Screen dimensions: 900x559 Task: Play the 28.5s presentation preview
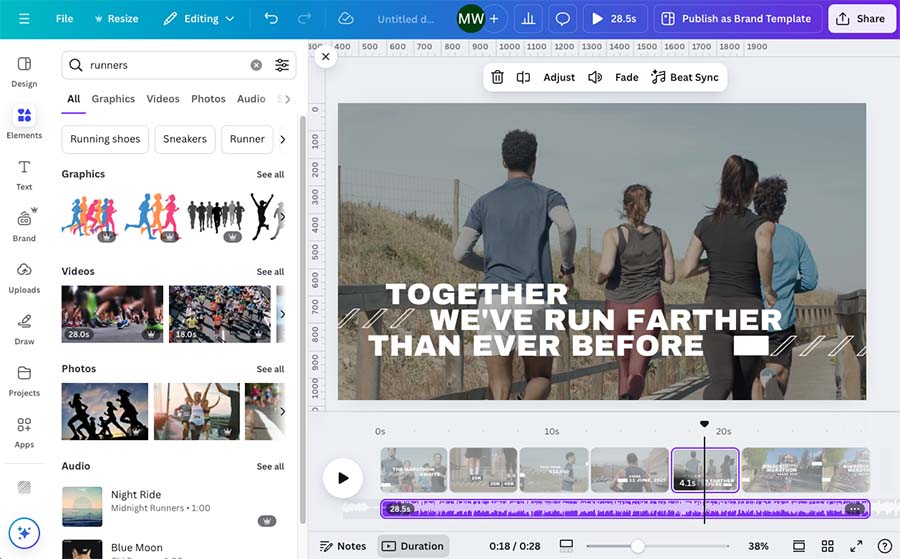pos(615,19)
